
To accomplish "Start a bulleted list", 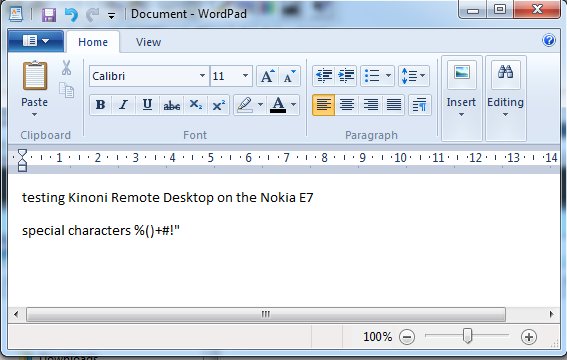I will point(372,76).
